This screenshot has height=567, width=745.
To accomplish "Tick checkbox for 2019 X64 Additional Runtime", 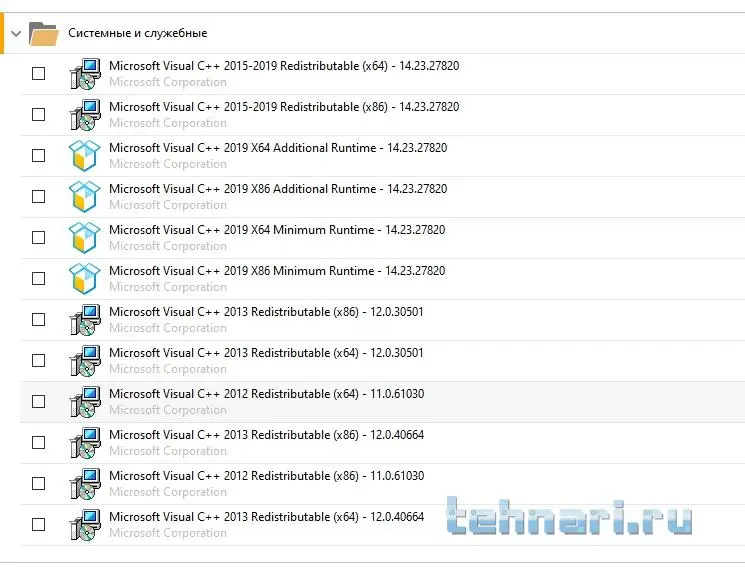I will pos(39,156).
